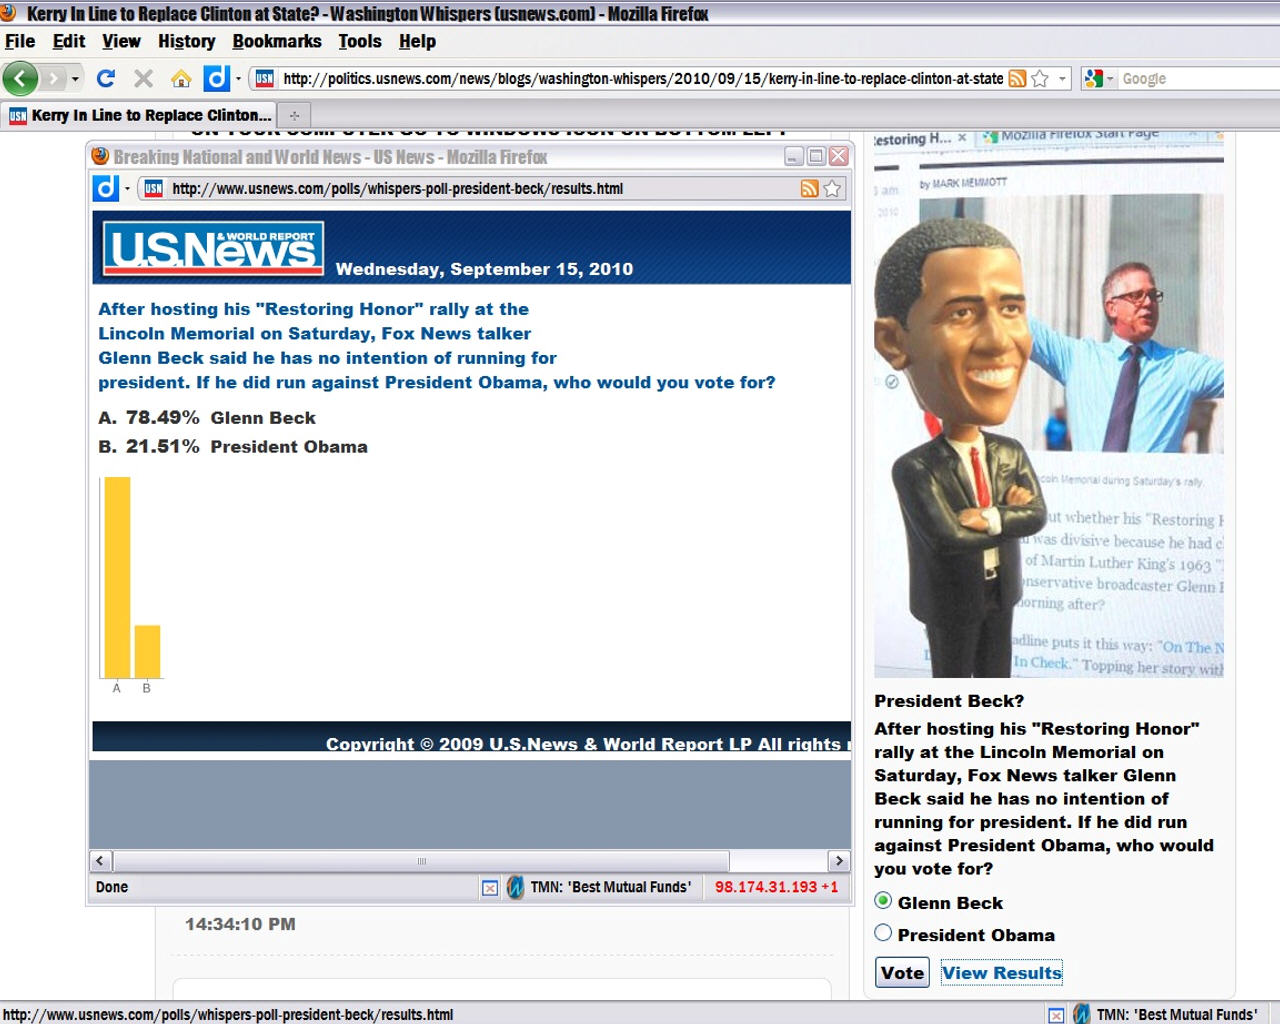
Task: Click scroll-left arrow in inner window scrollbar
Action: coord(100,861)
